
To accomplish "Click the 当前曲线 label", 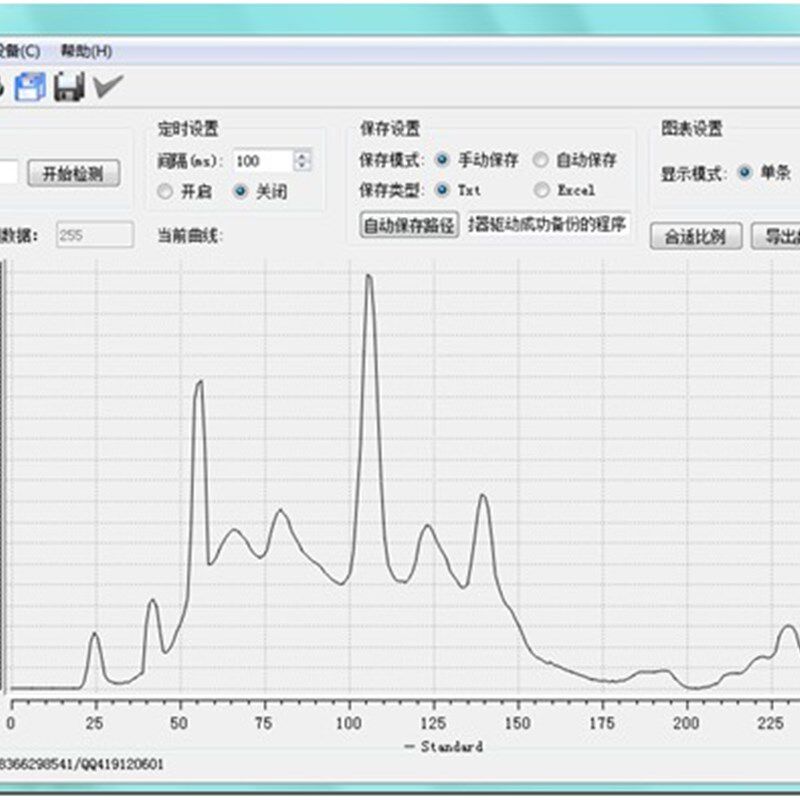I will tap(190, 236).
